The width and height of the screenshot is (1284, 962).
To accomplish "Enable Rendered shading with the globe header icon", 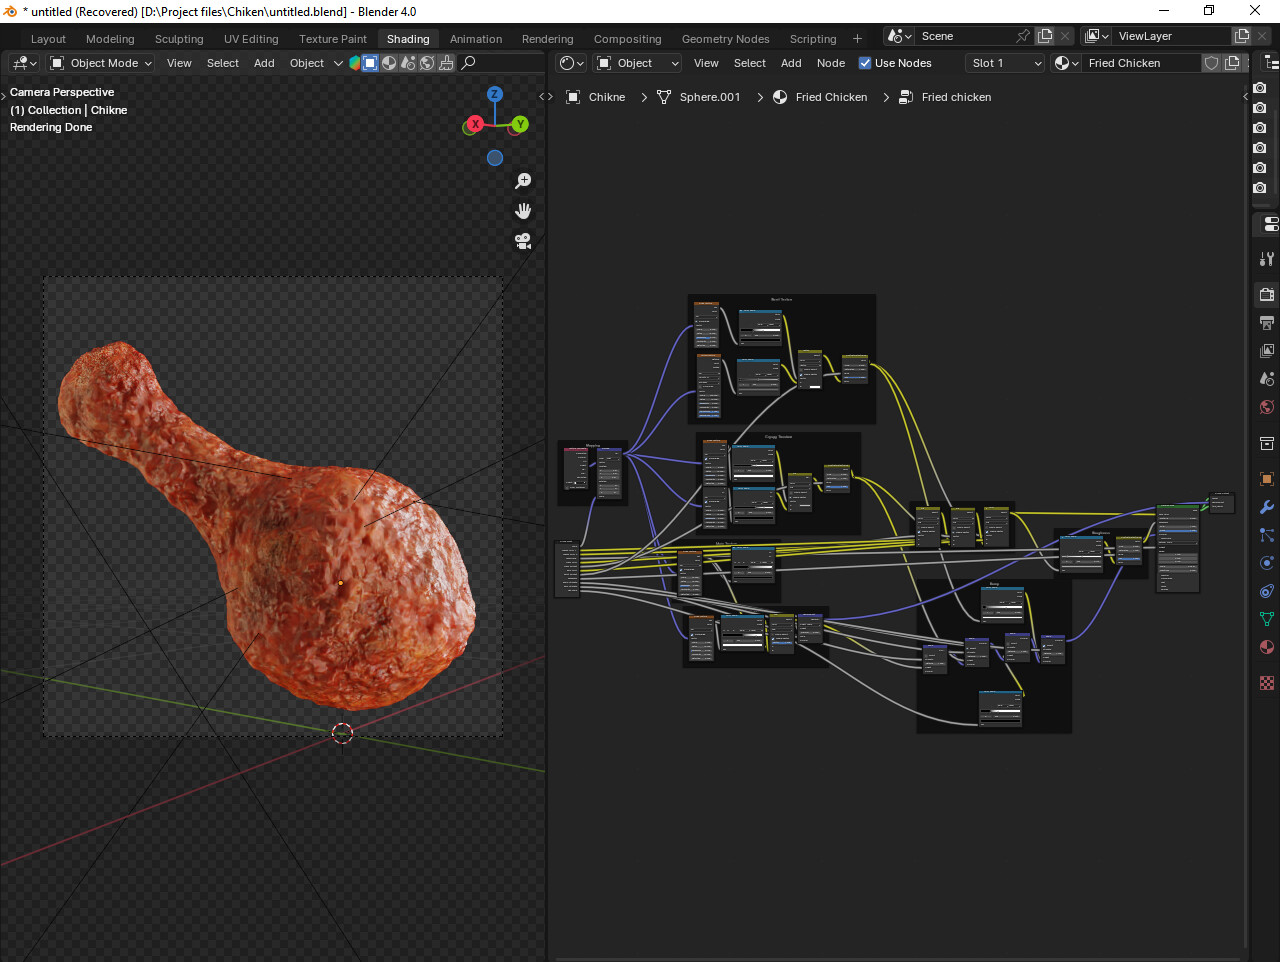I will [427, 63].
